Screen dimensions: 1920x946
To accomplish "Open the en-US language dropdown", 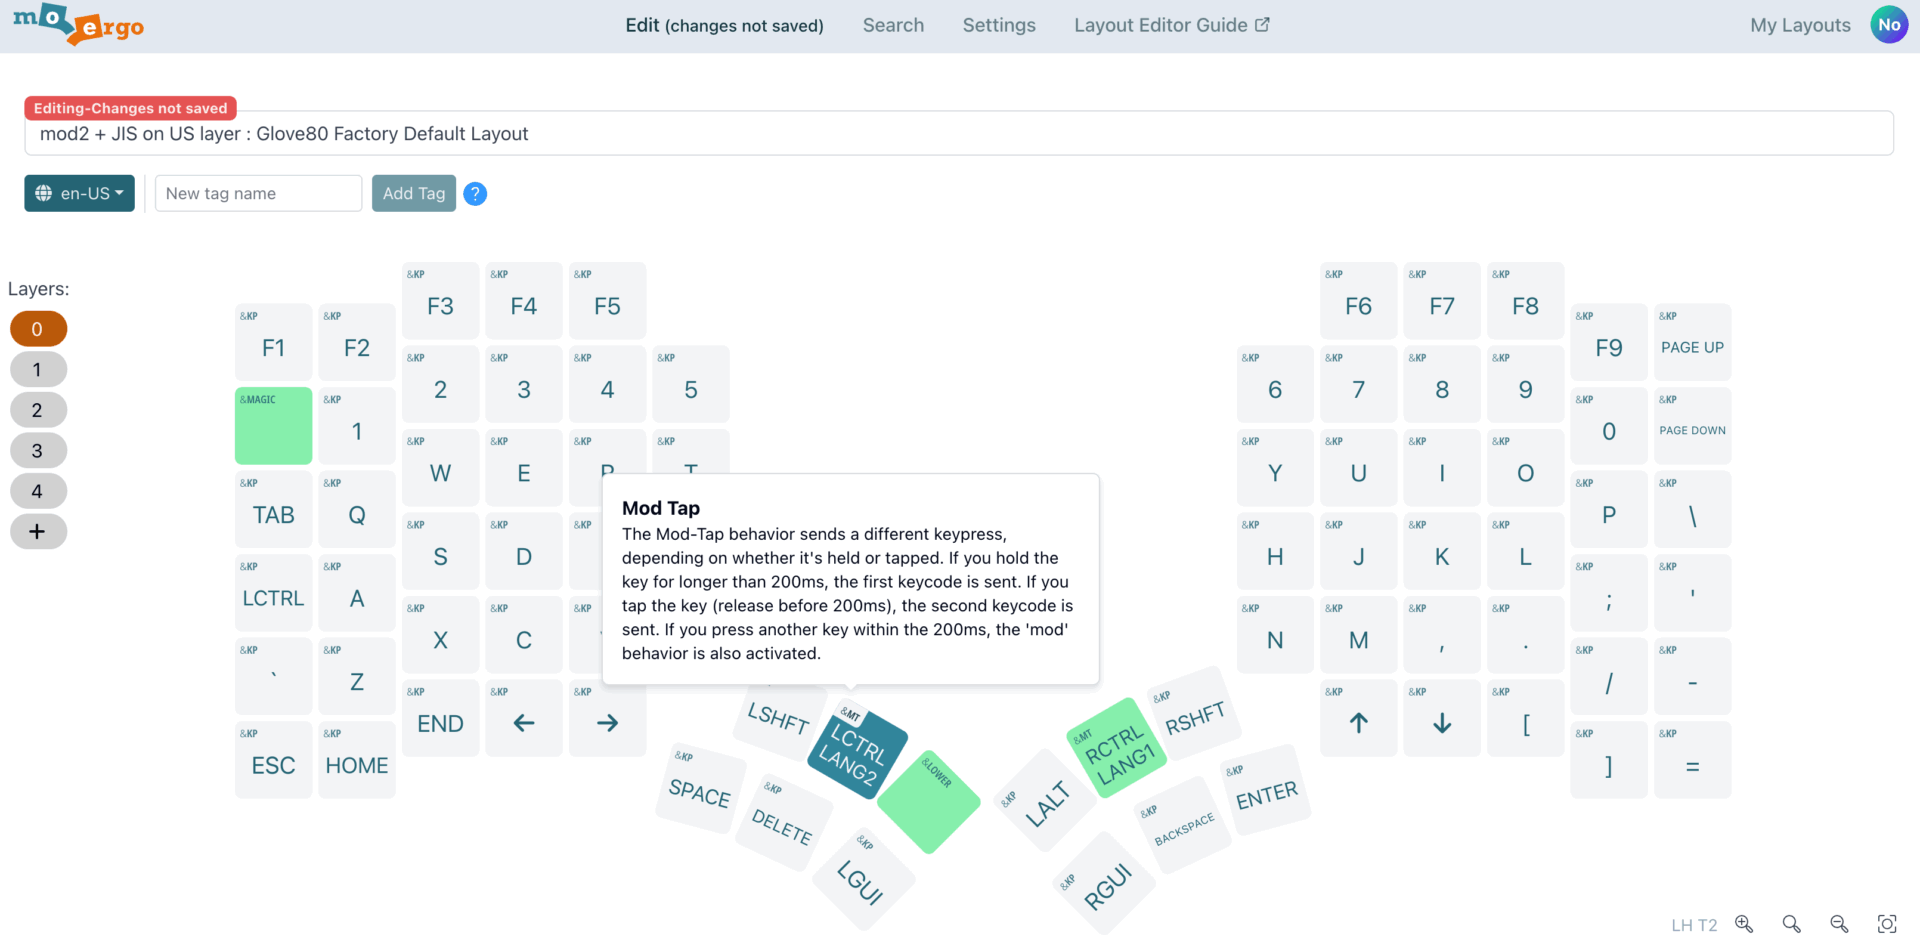I will pyautogui.click(x=79, y=194).
